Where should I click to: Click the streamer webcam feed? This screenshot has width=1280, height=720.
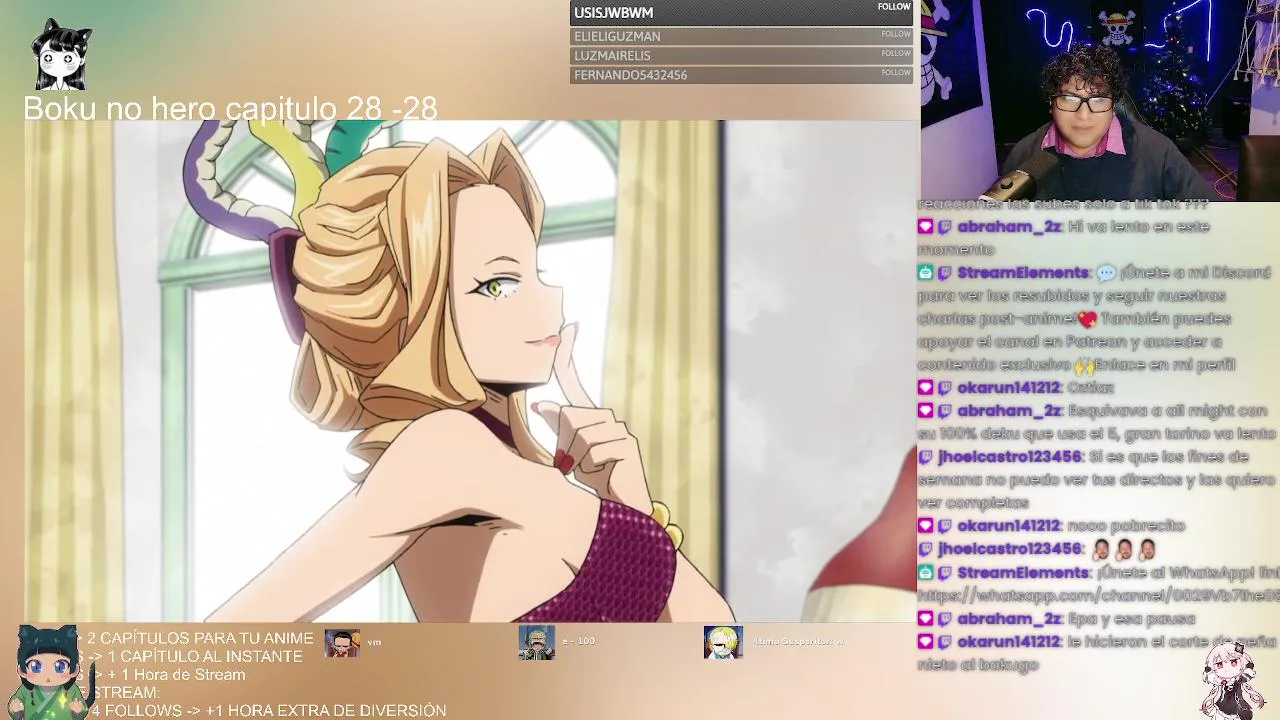click(x=1100, y=100)
